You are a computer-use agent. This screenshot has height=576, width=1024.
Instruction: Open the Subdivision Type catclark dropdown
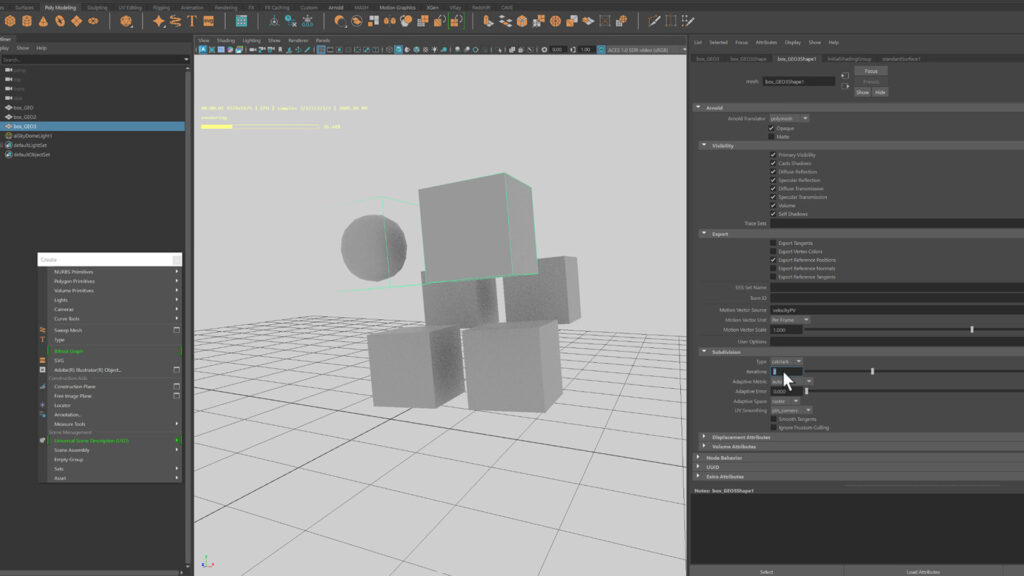point(795,361)
